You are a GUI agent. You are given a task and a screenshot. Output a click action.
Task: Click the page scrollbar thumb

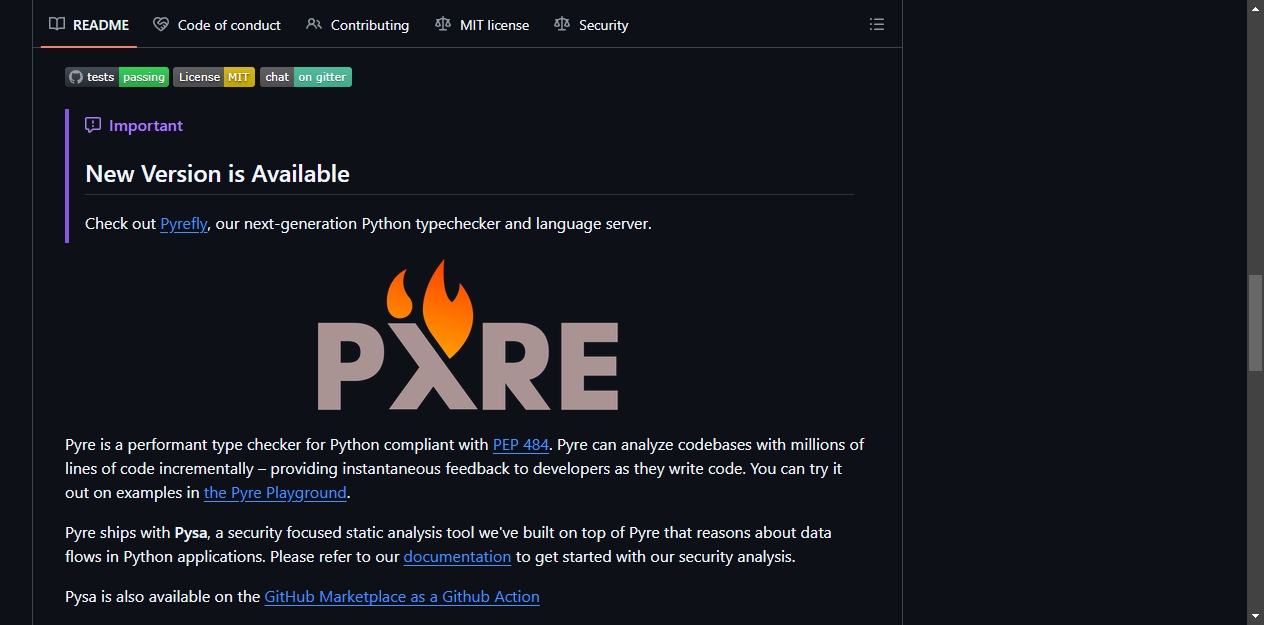coord(1255,322)
